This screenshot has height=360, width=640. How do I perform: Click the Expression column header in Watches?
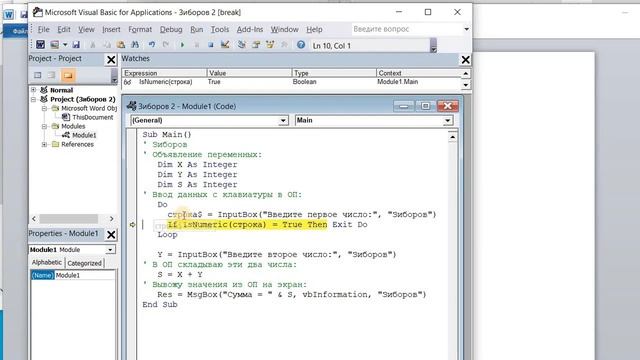coord(164,73)
